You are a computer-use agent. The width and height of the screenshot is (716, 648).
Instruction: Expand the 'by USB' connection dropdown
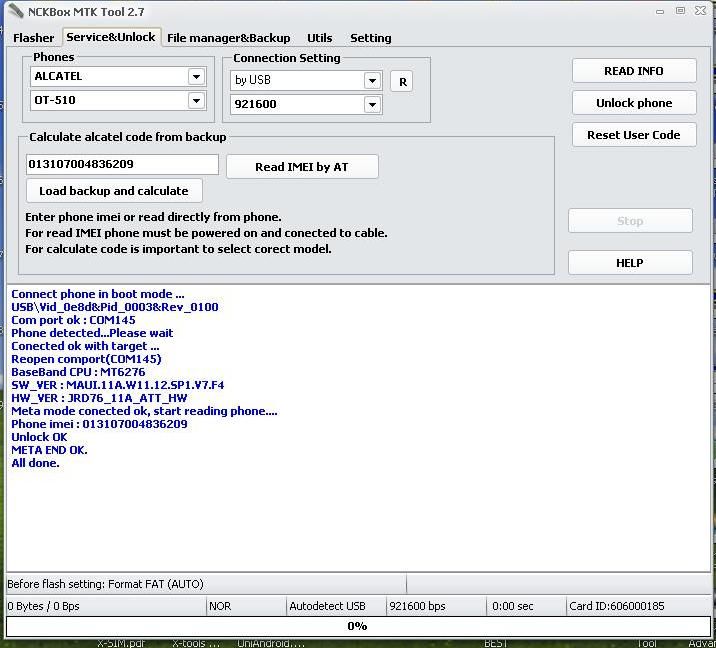coord(372,81)
